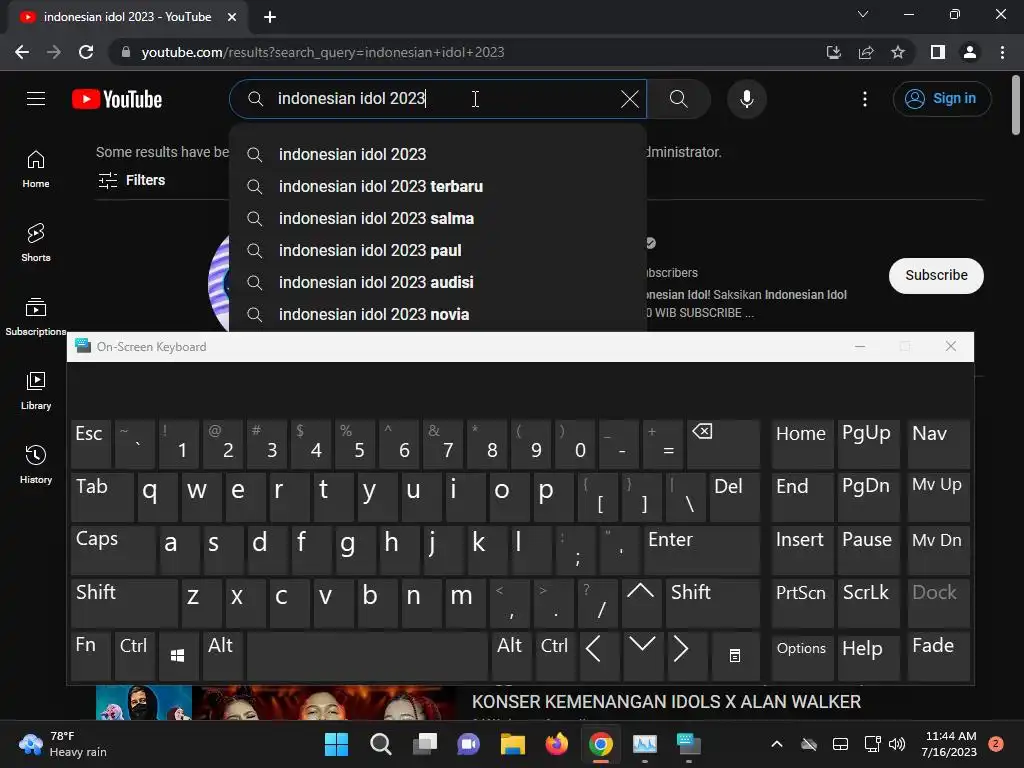Open File Explorer from taskbar
The image size is (1024, 768).
pos(513,744)
